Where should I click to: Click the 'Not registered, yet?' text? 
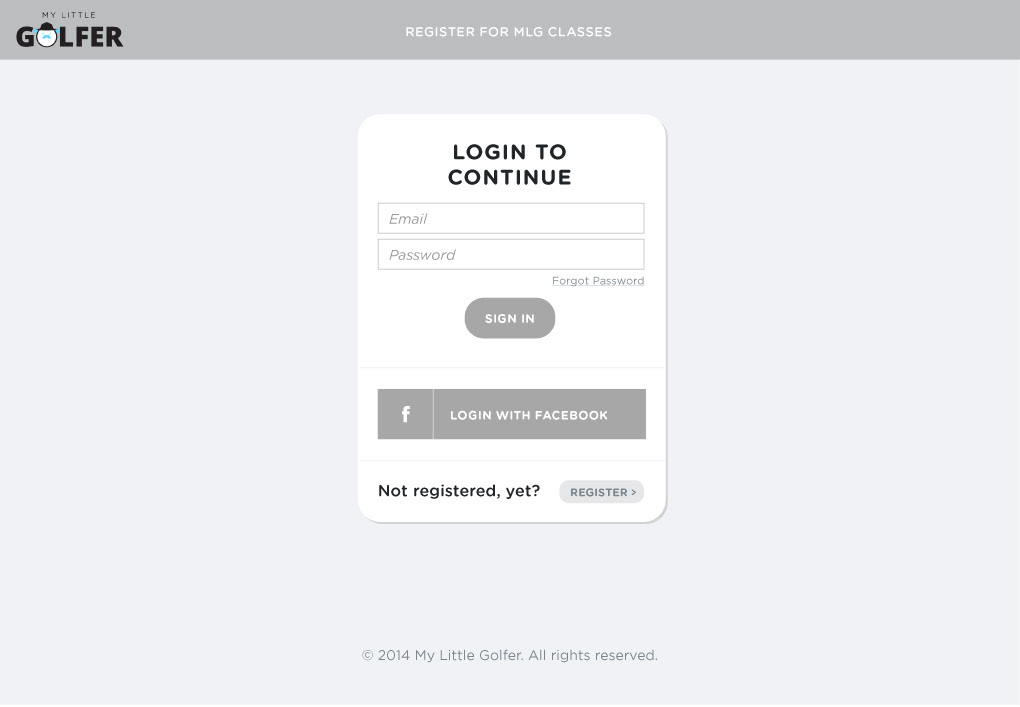[459, 490]
